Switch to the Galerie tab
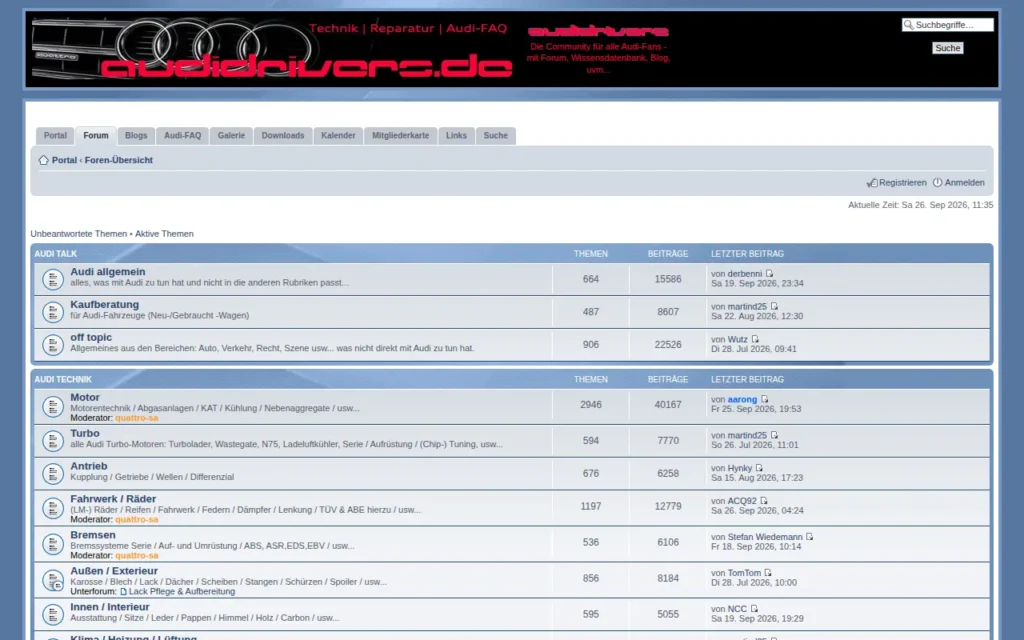 231,136
